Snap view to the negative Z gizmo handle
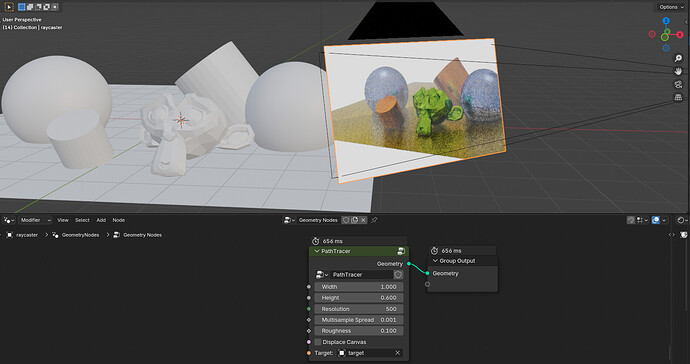 pyautogui.click(x=666, y=48)
